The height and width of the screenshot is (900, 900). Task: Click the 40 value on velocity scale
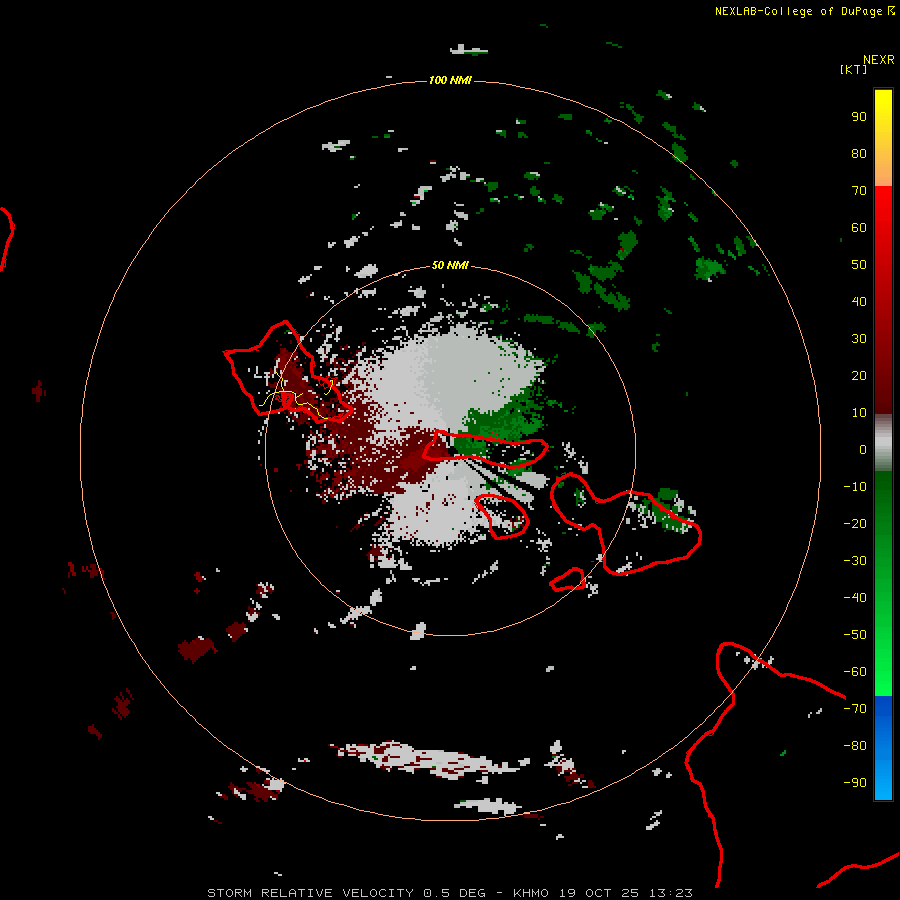click(x=859, y=301)
